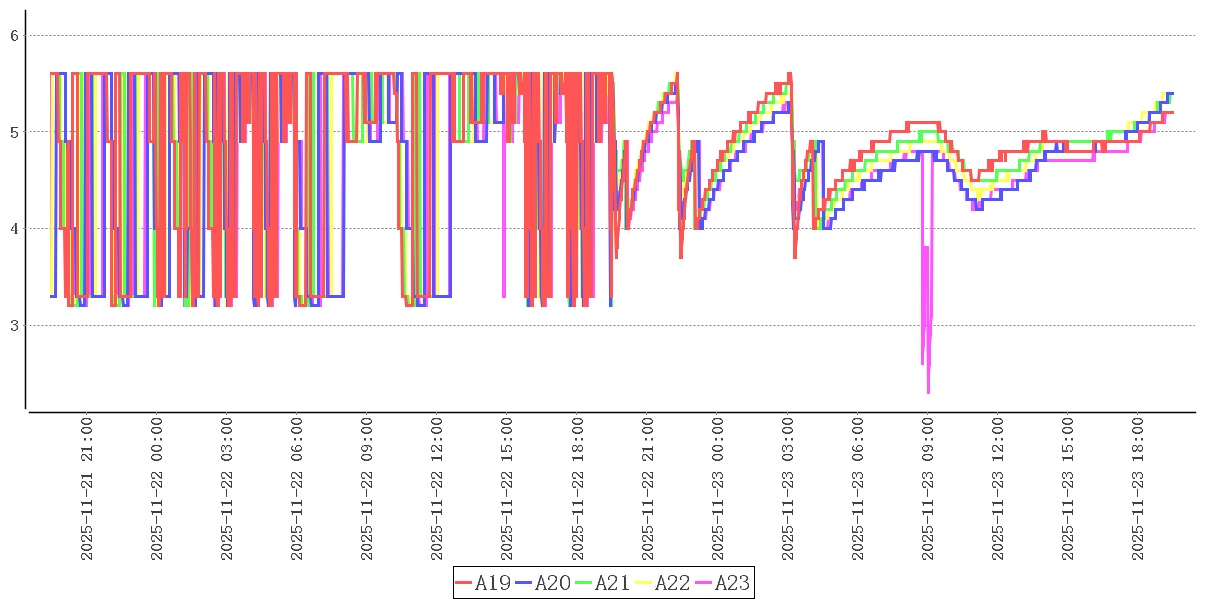
Task: Toggle the A19 series legend label
Action: (x=493, y=583)
